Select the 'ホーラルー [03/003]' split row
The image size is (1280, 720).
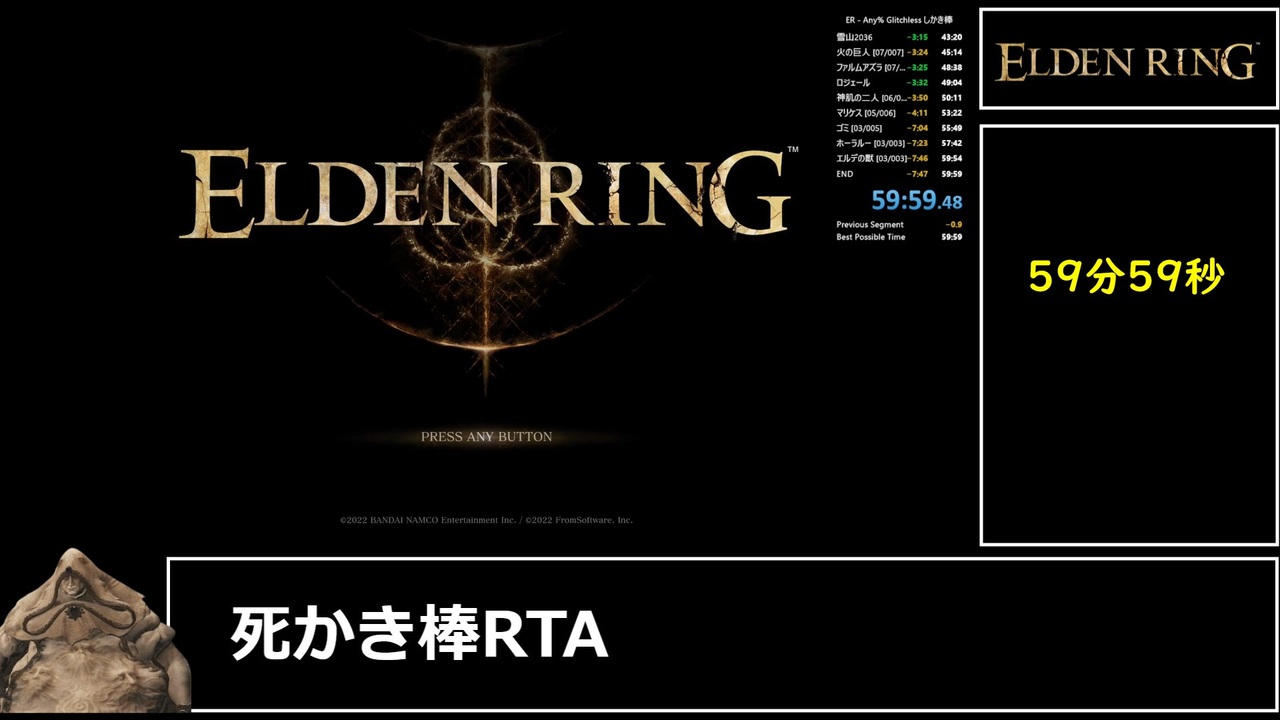899,143
